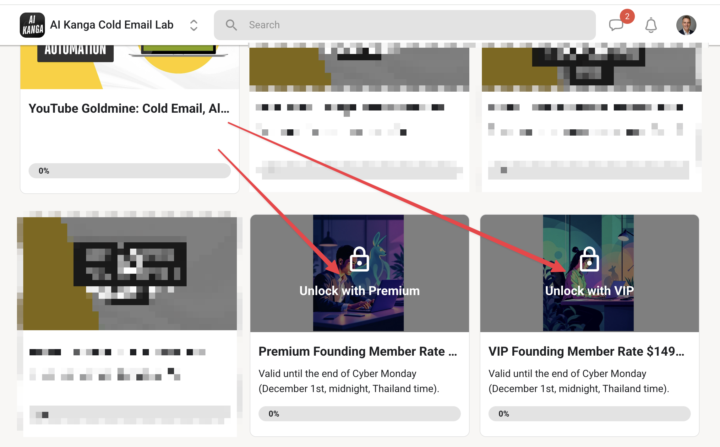
Task: Click lock icon on Premium course
Action: tap(359, 260)
